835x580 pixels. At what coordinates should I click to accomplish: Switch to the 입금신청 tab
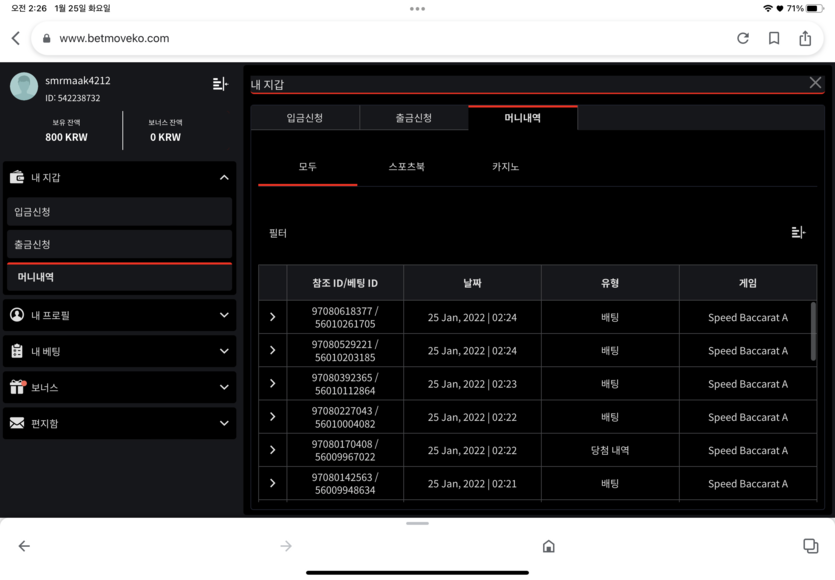click(305, 118)
